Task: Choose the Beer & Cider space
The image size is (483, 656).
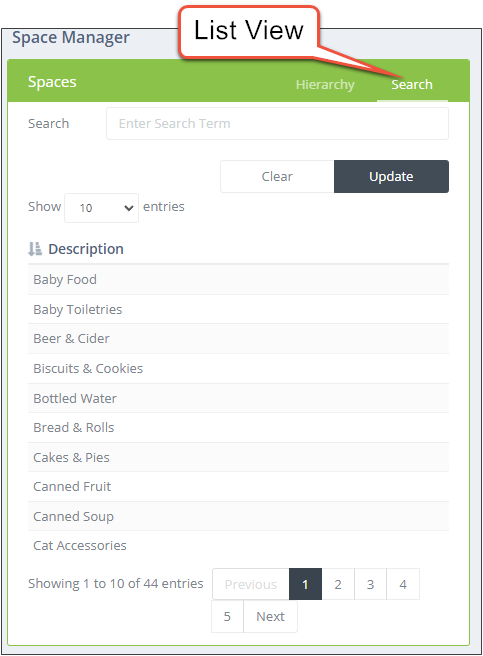Action: 238,338
